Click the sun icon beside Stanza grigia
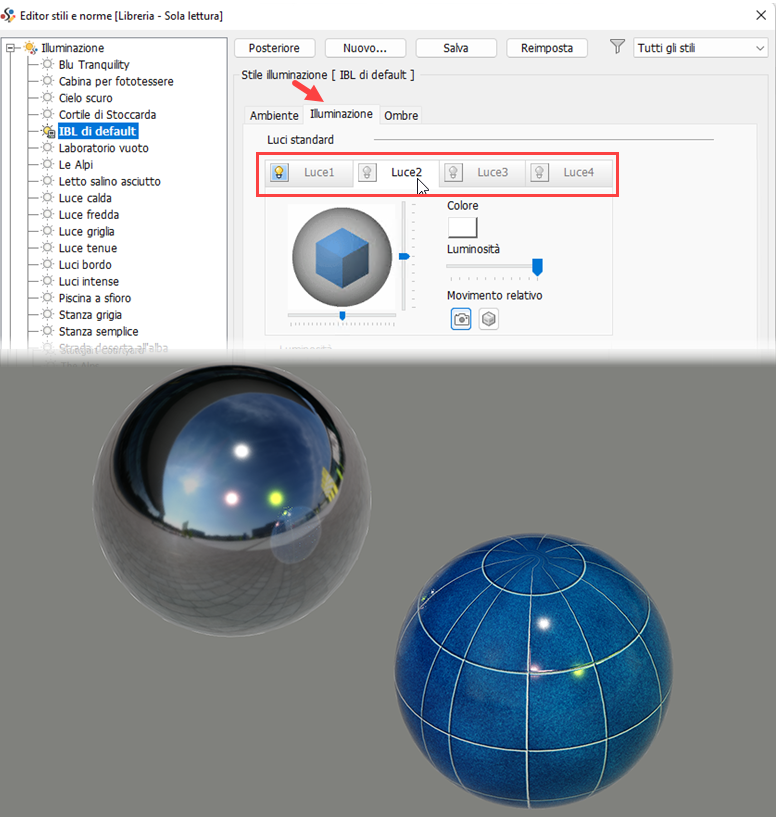The width and height of the screenshot is (776, 817). [47, 314]
